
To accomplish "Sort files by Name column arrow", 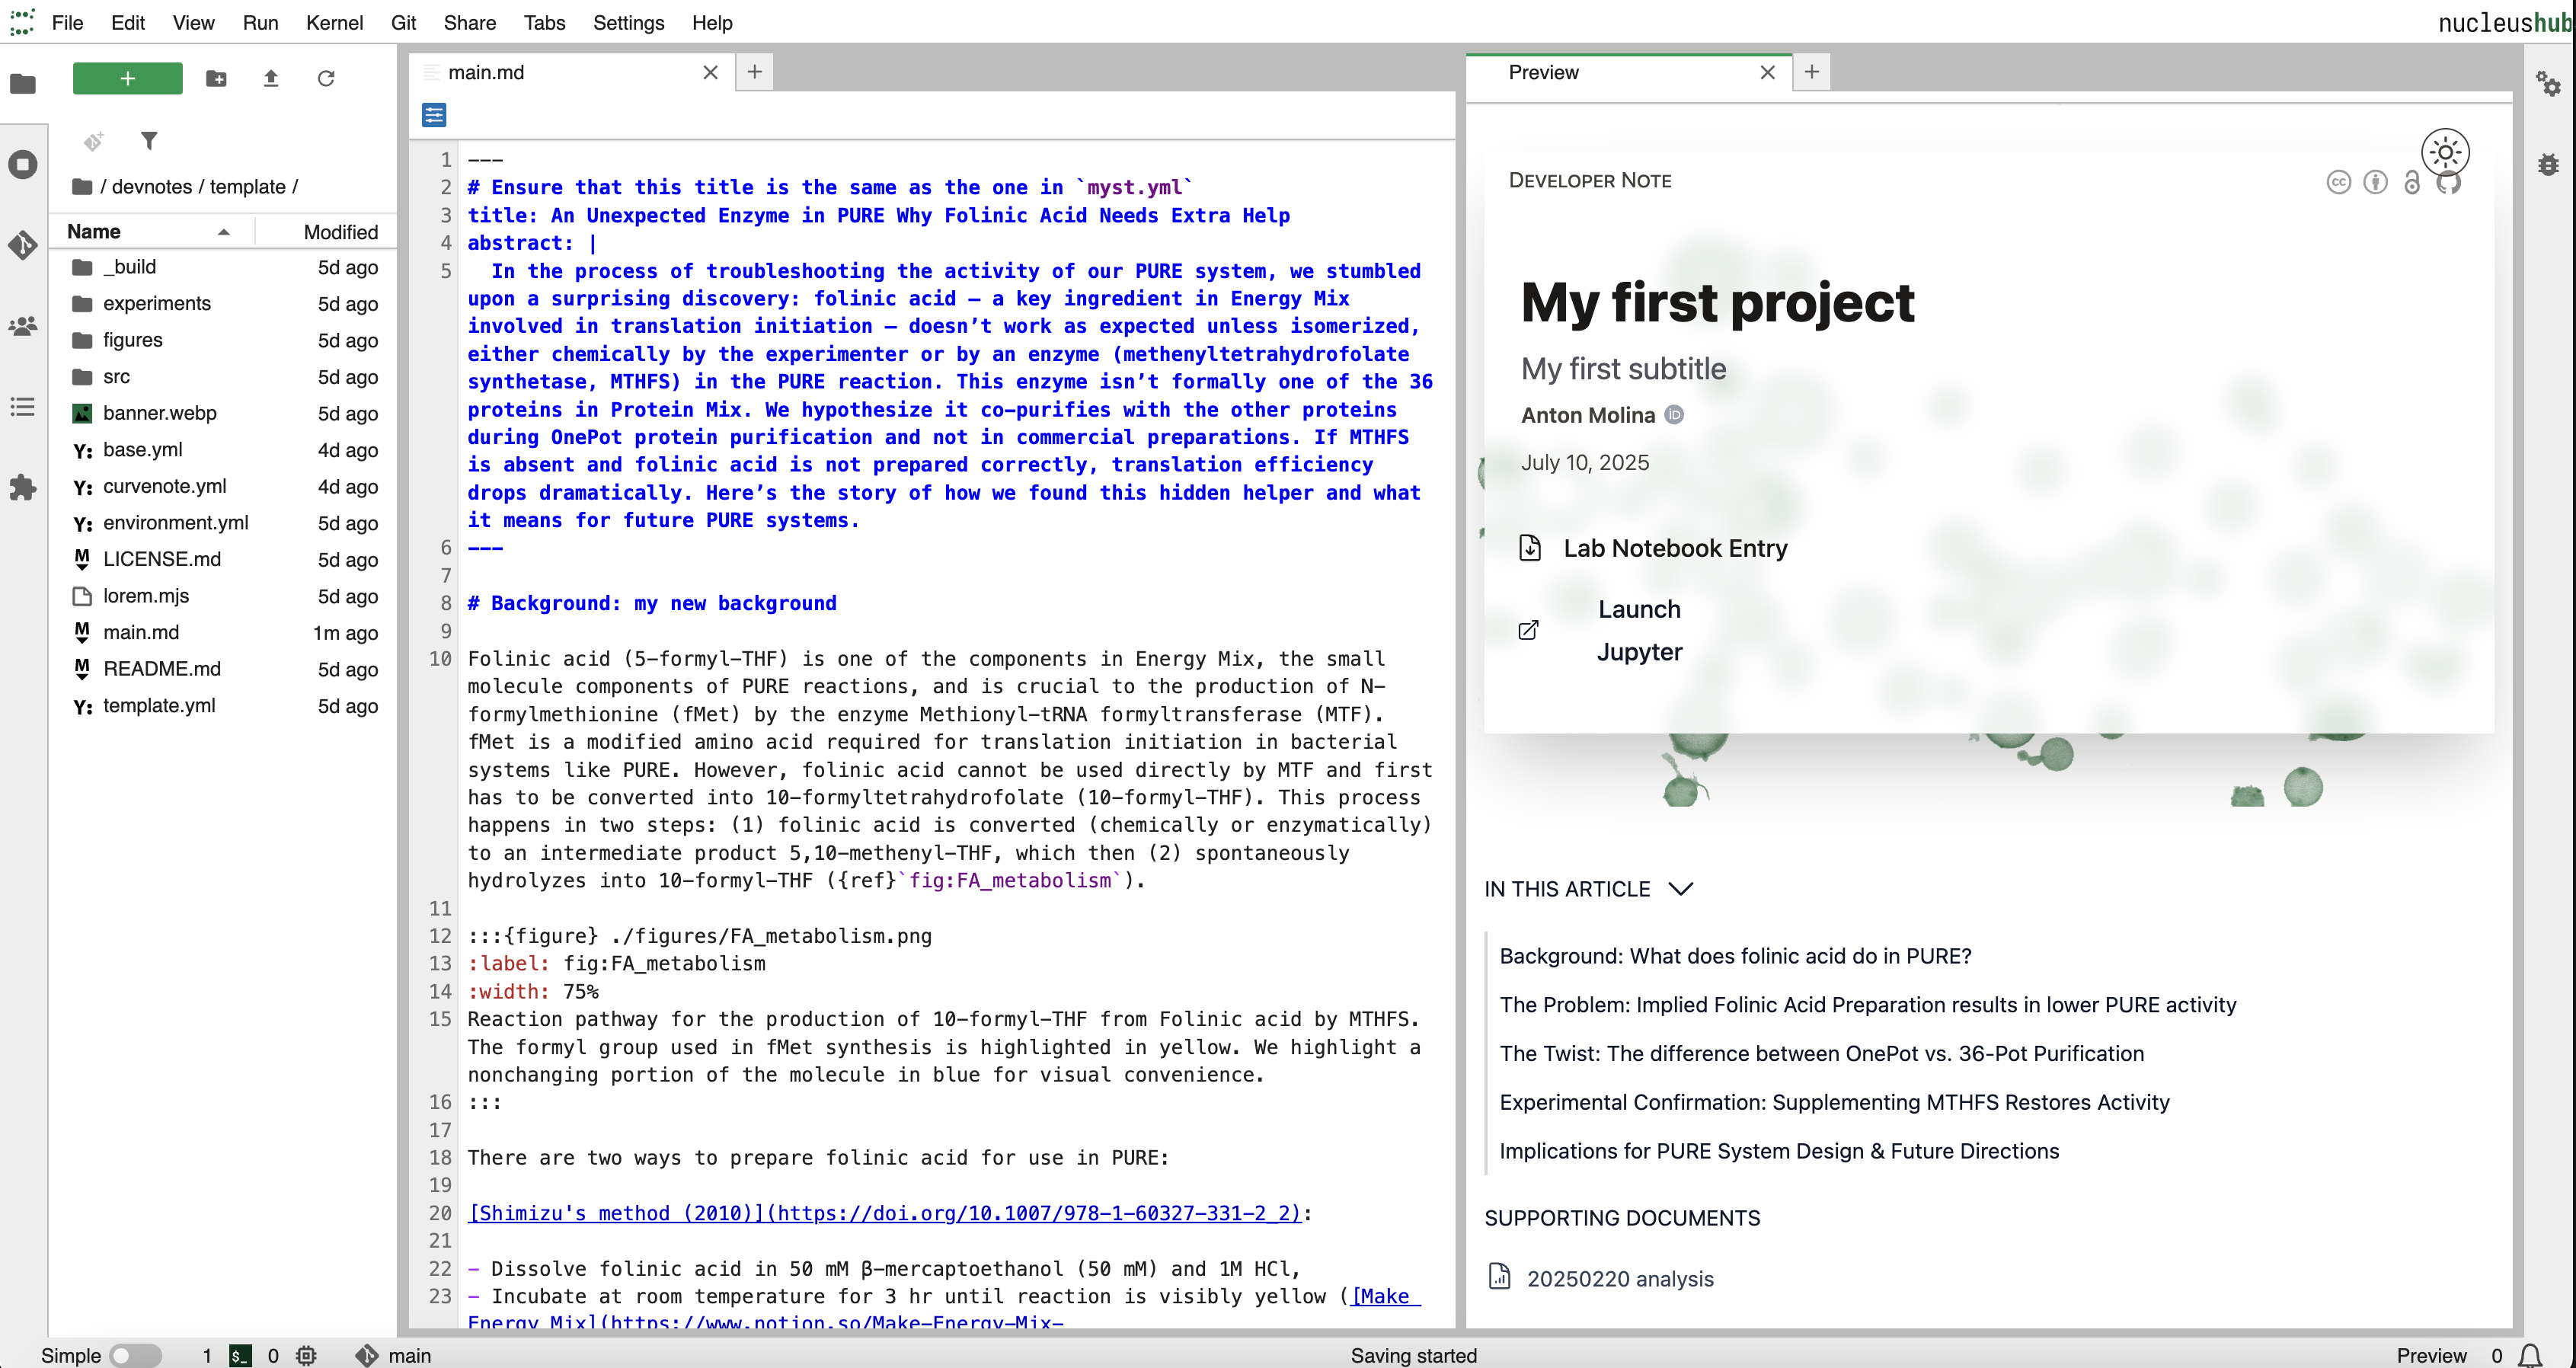I will pyautogui.click(x=224, y=232).
